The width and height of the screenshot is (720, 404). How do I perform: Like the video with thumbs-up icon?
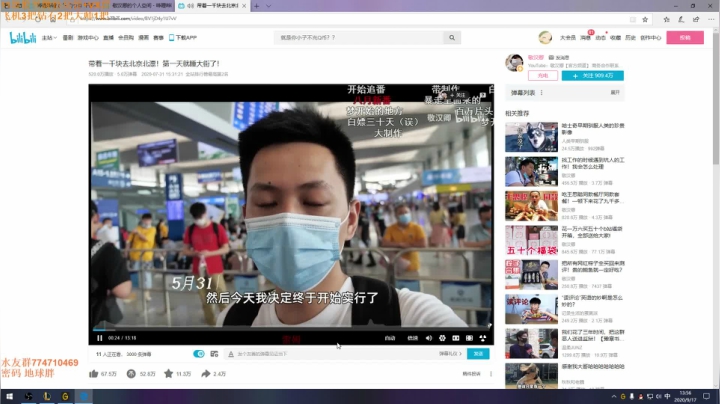click(x=94, y=374)
